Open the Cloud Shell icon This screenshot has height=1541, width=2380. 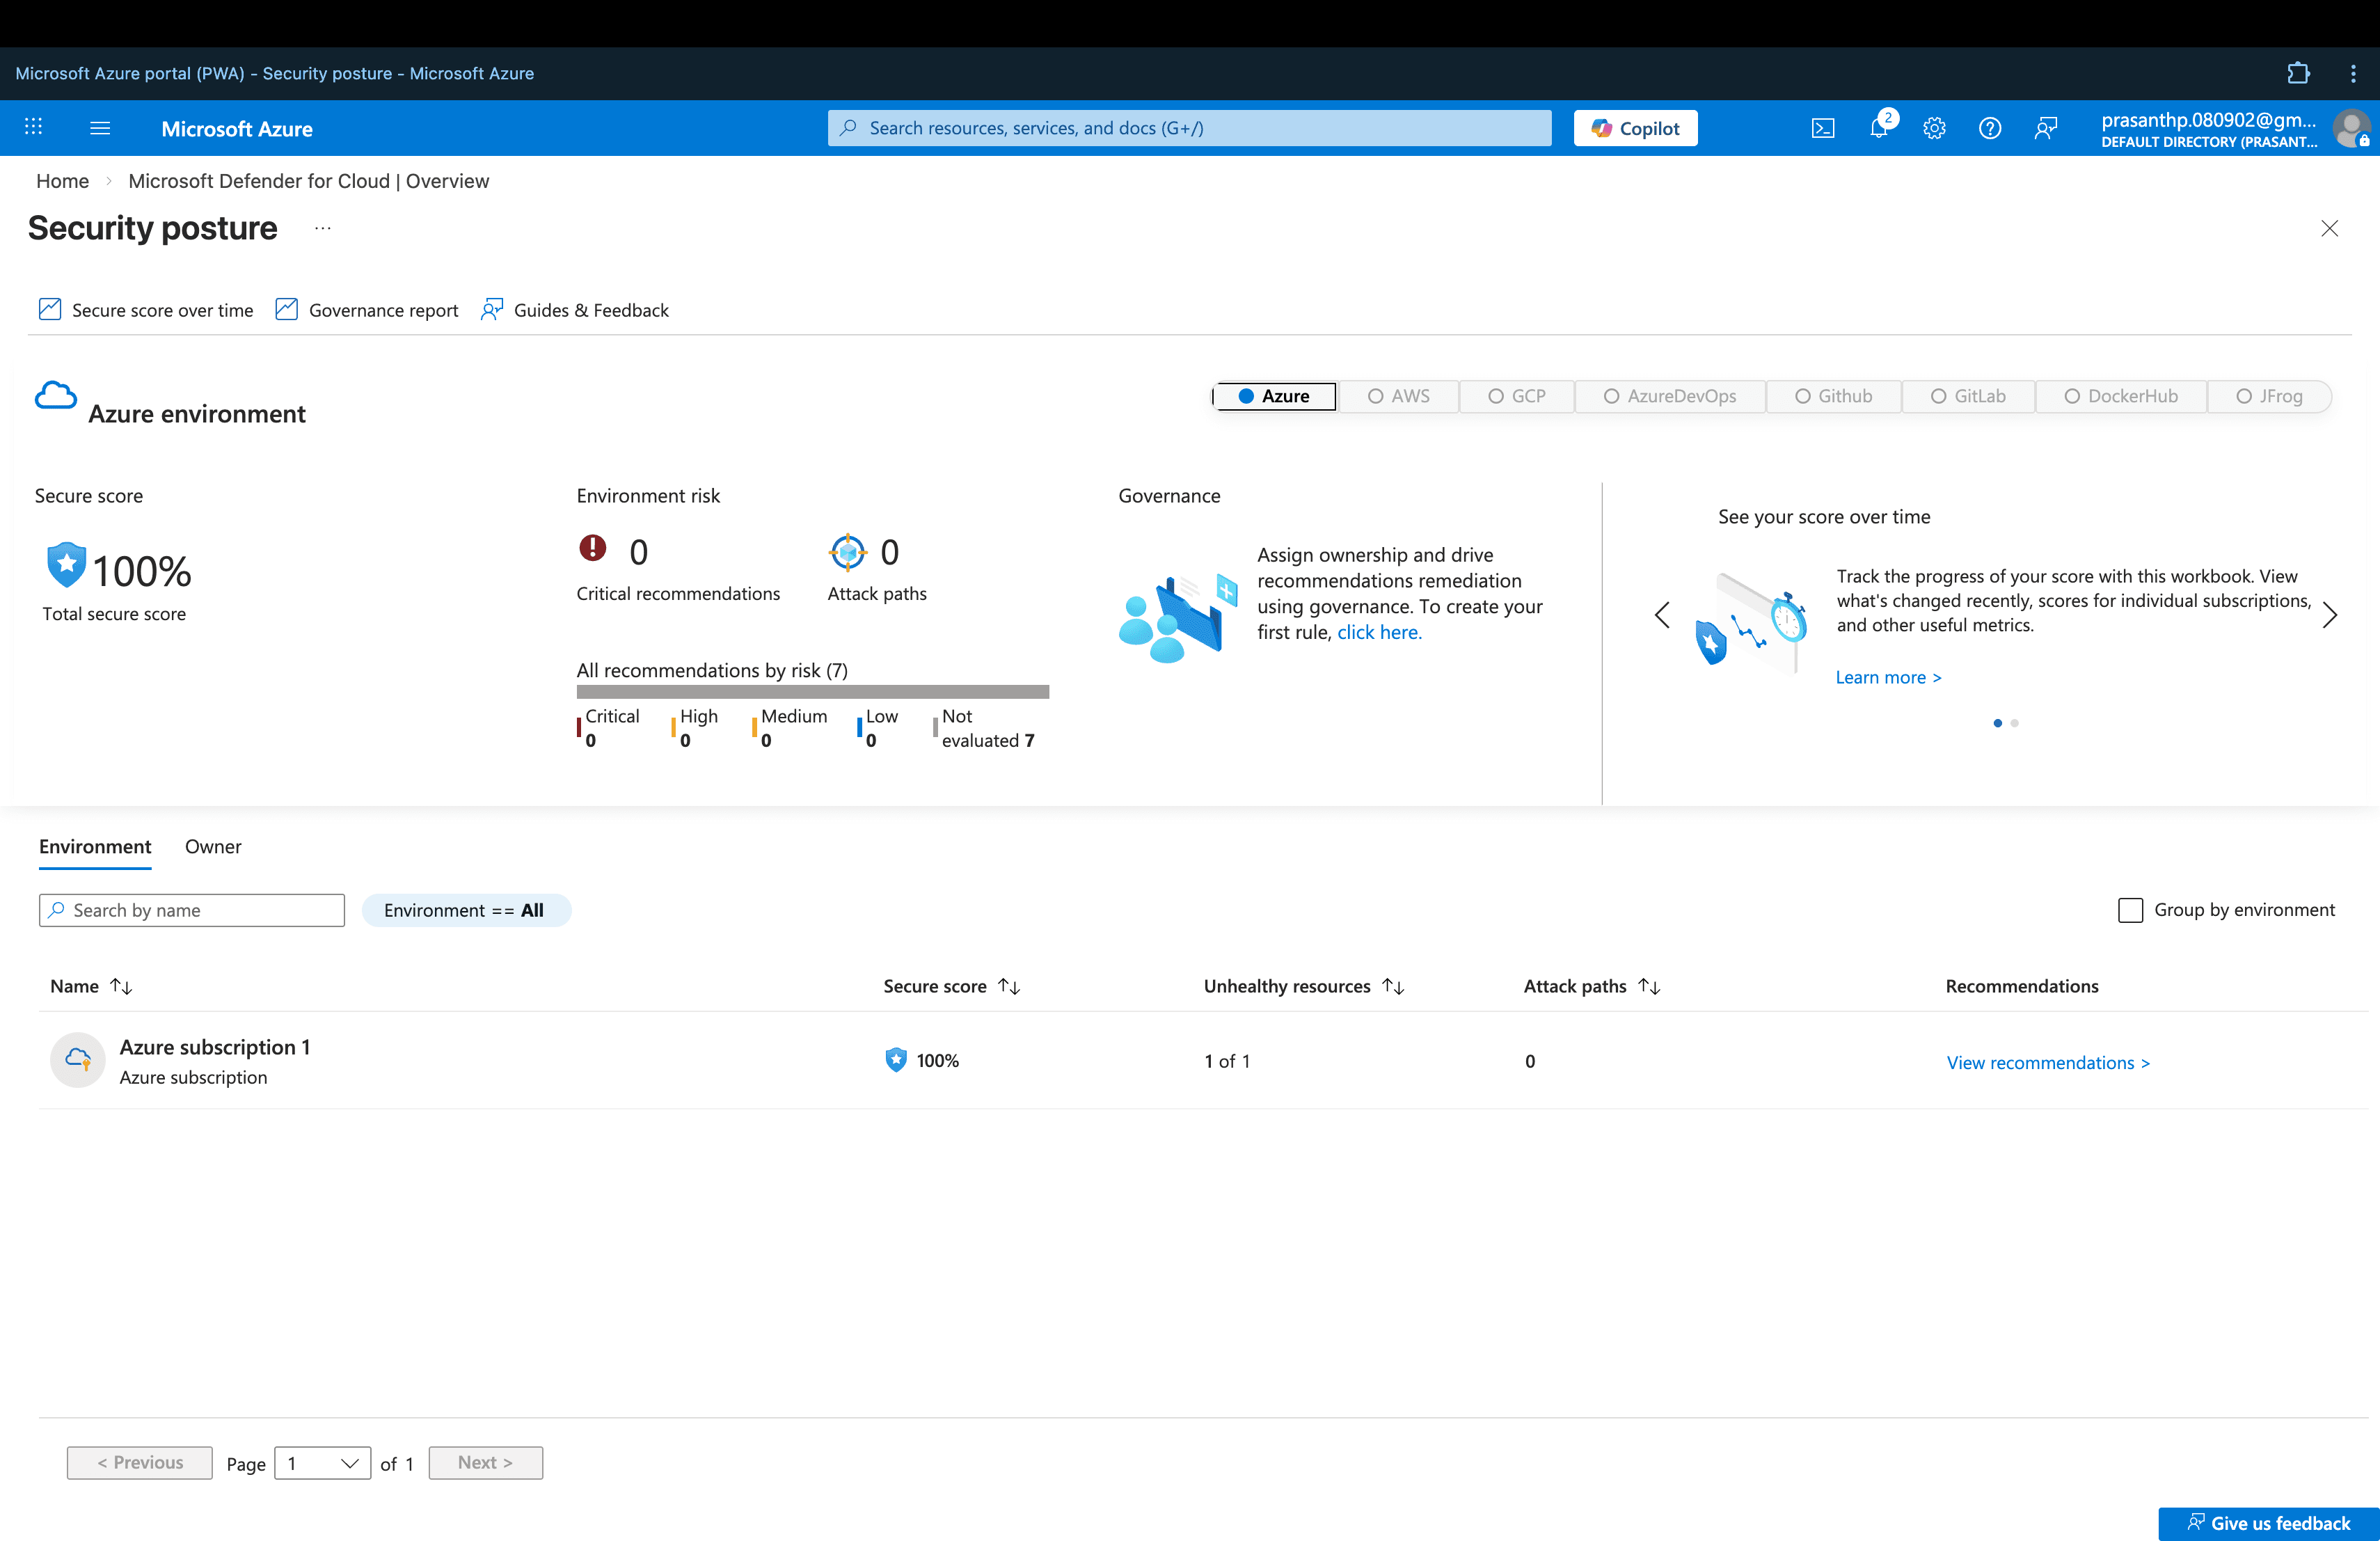point(1822,128)
